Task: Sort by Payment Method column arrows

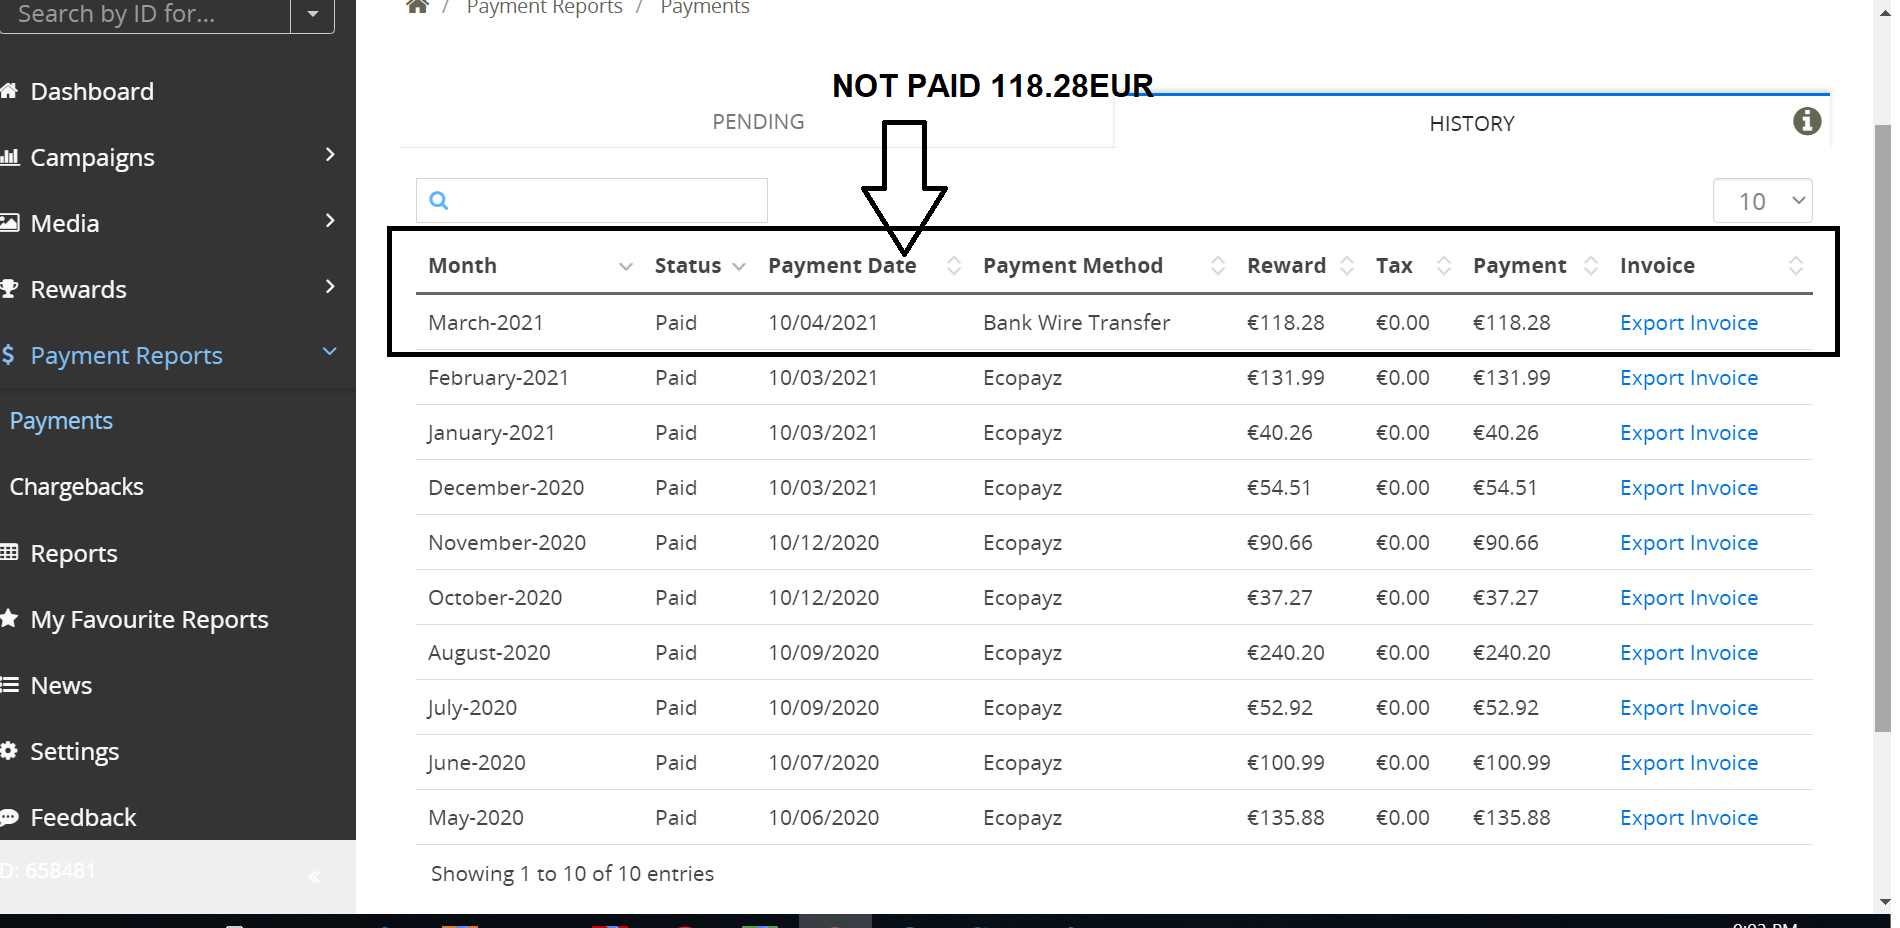Action: click(x=1218, y=265)
